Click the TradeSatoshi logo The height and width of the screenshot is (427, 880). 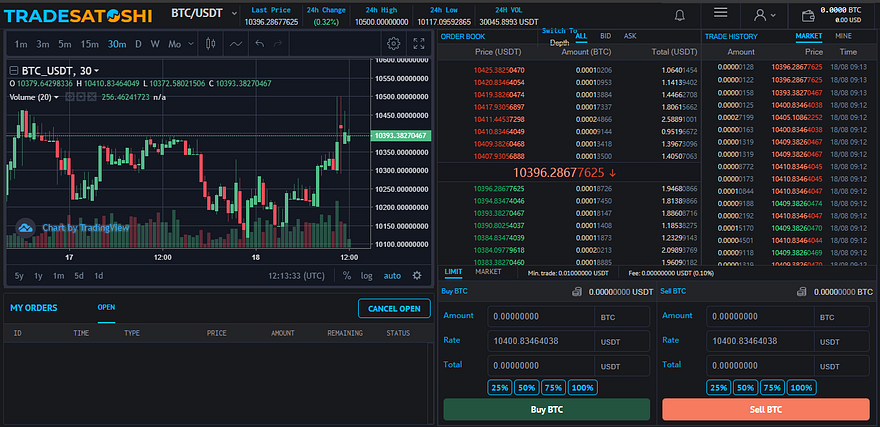[x=78, y=15]
